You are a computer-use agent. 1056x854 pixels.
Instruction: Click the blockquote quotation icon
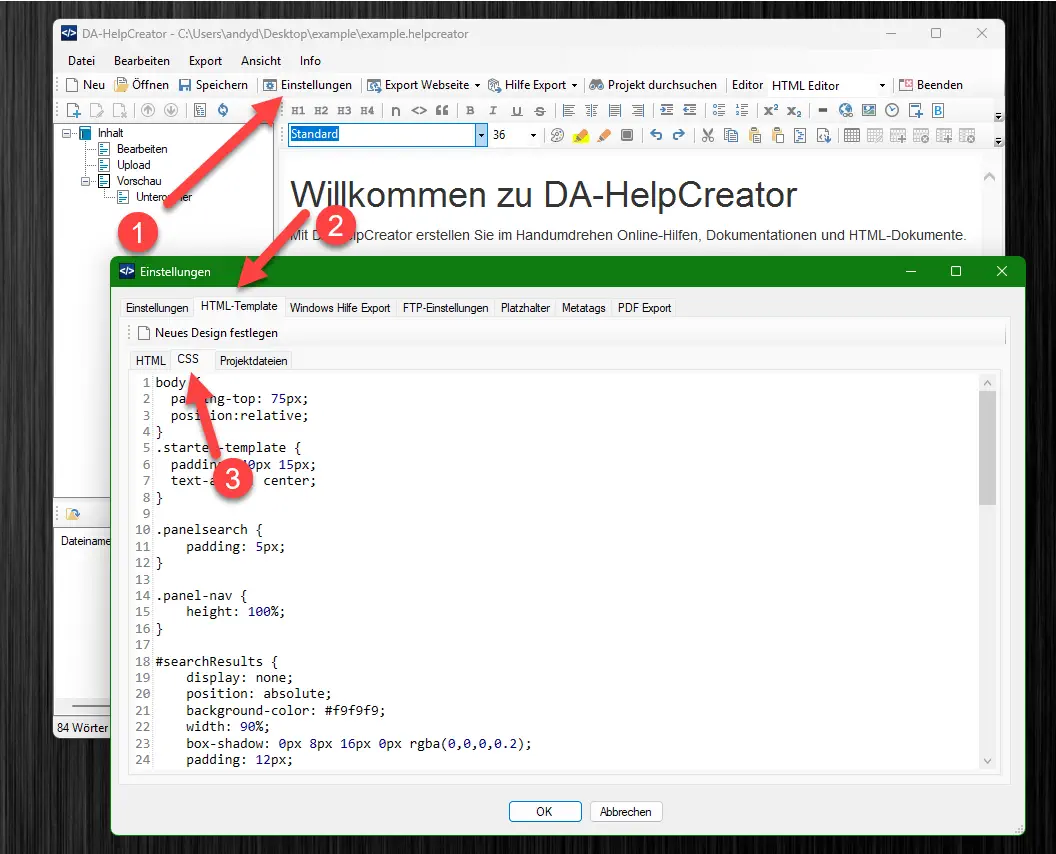coord(442,111)
